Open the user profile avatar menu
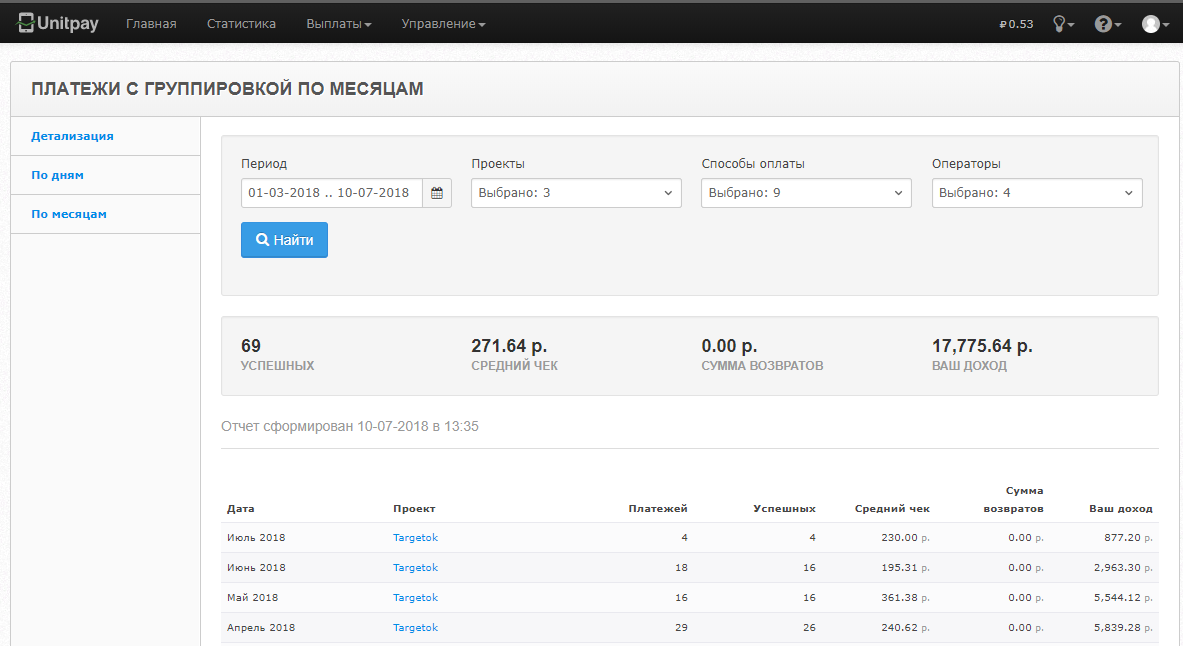 click(x=1154, y=24)
